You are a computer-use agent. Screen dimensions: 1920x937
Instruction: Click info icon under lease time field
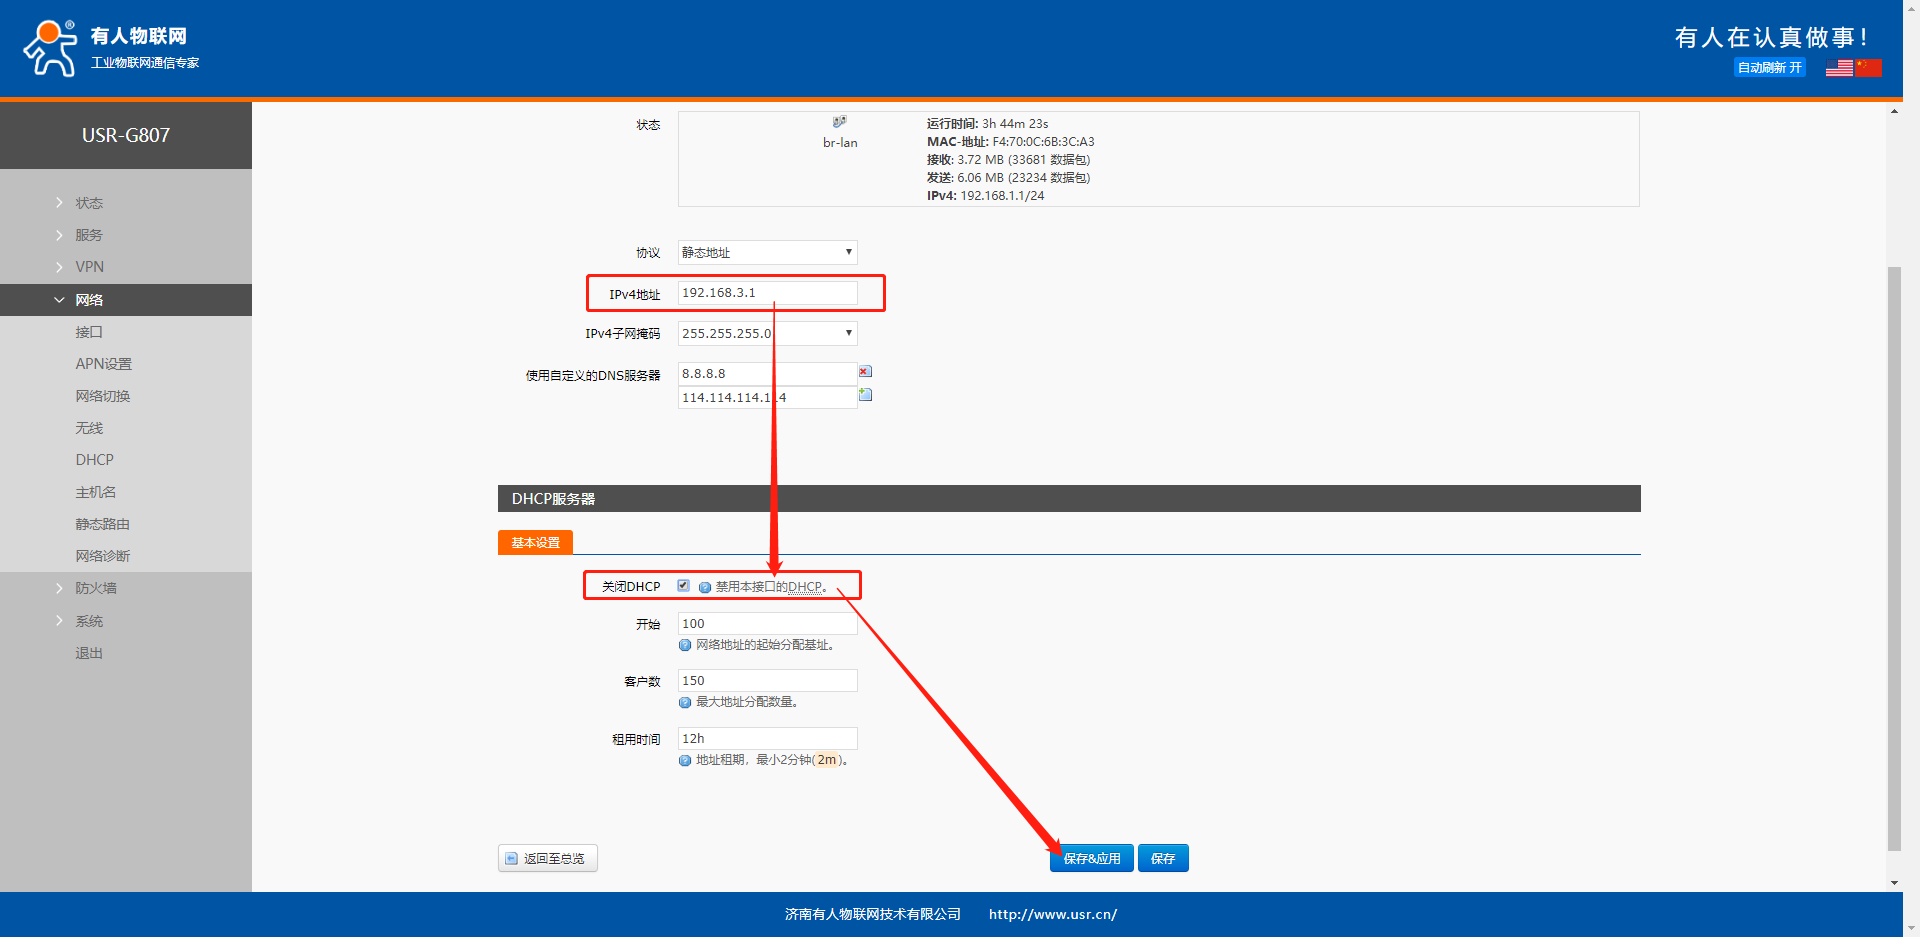coord(685,760)
